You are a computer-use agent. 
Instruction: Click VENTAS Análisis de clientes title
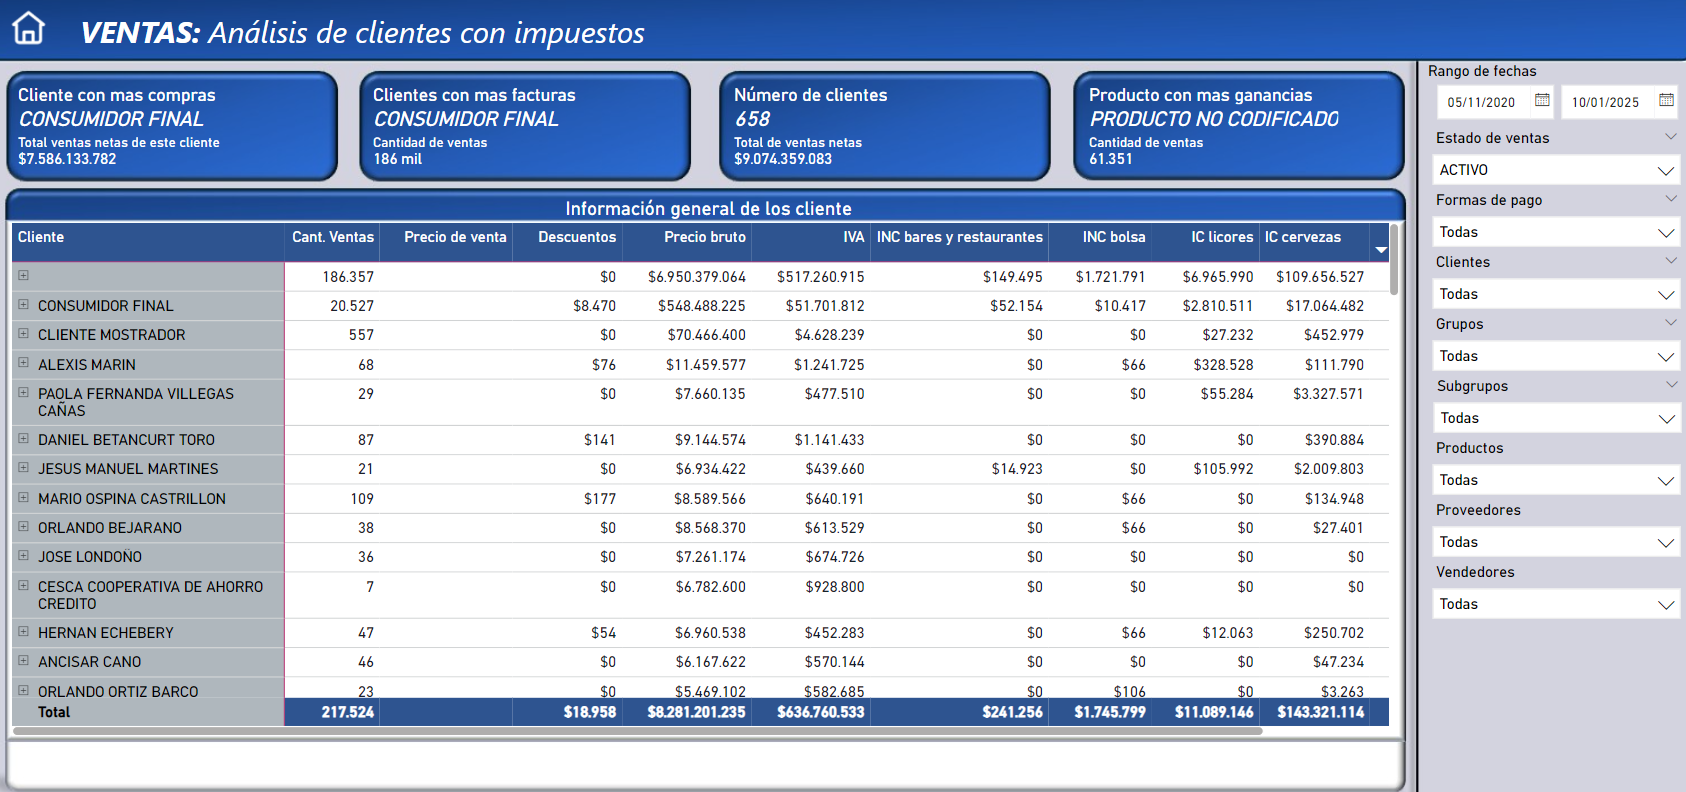[x=362, y=33]
